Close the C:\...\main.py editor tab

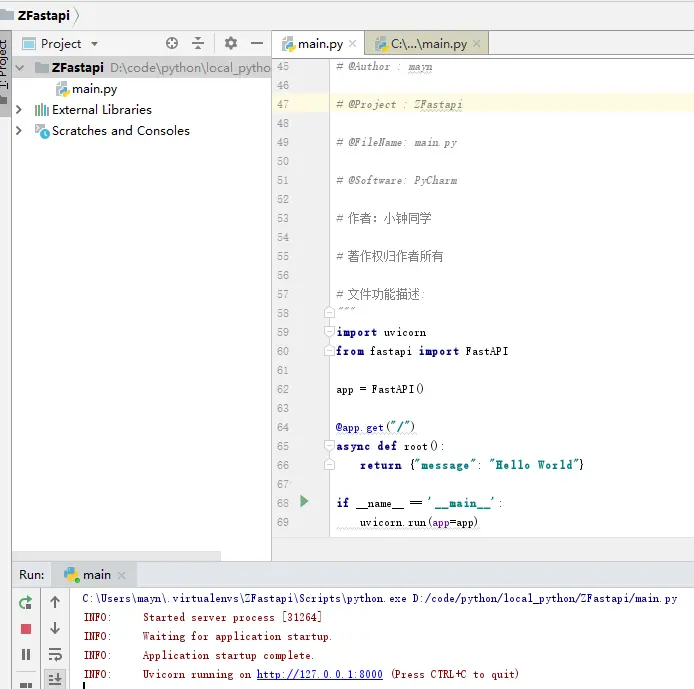click(x=476, y=43)
